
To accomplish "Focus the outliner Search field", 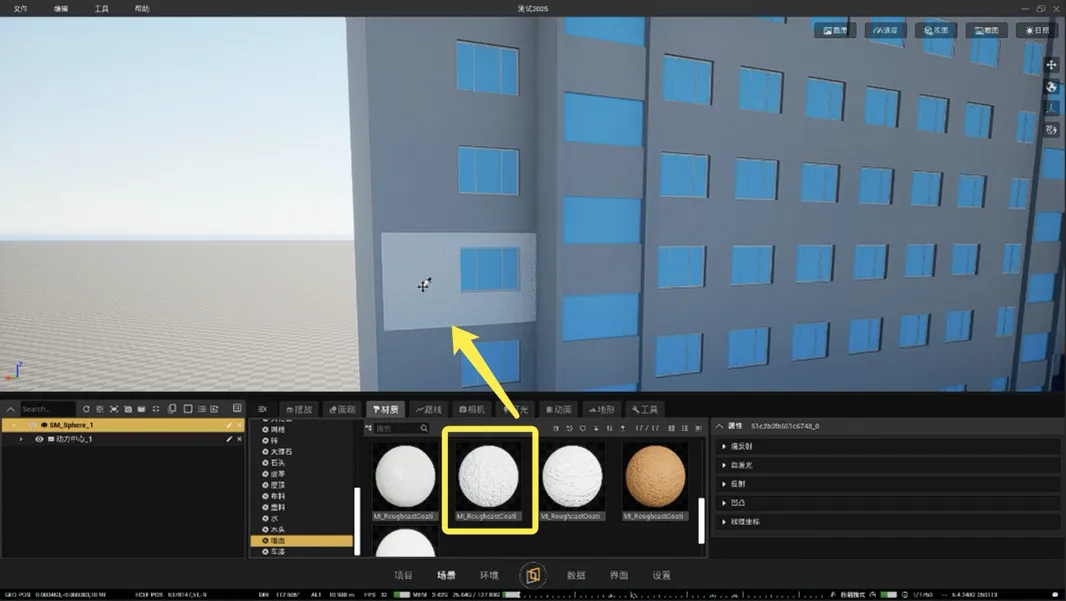I will [x=46, y=409].
